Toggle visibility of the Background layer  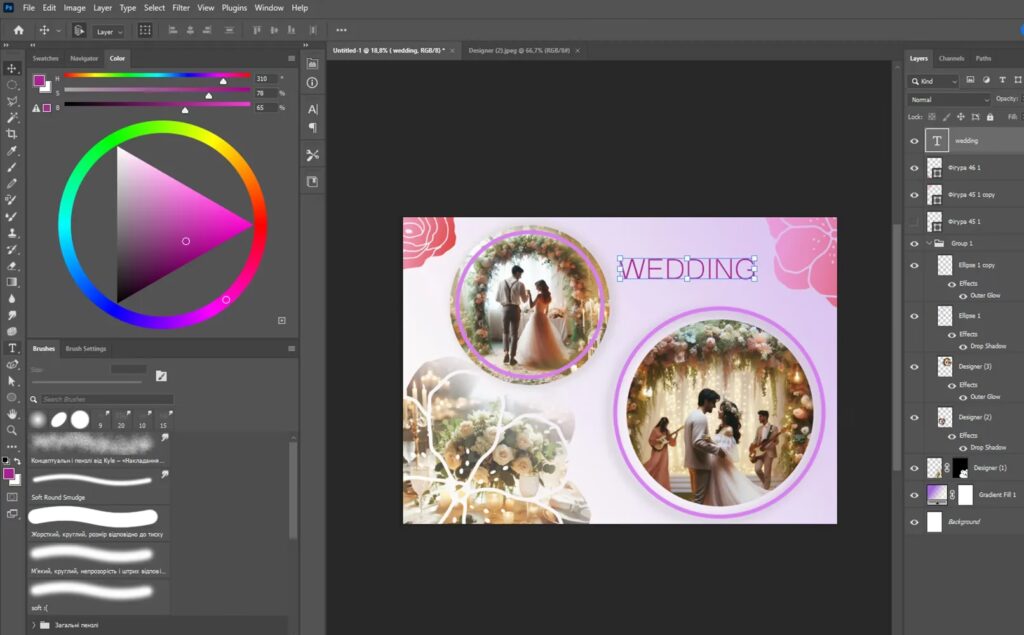[x=914, y=522]
